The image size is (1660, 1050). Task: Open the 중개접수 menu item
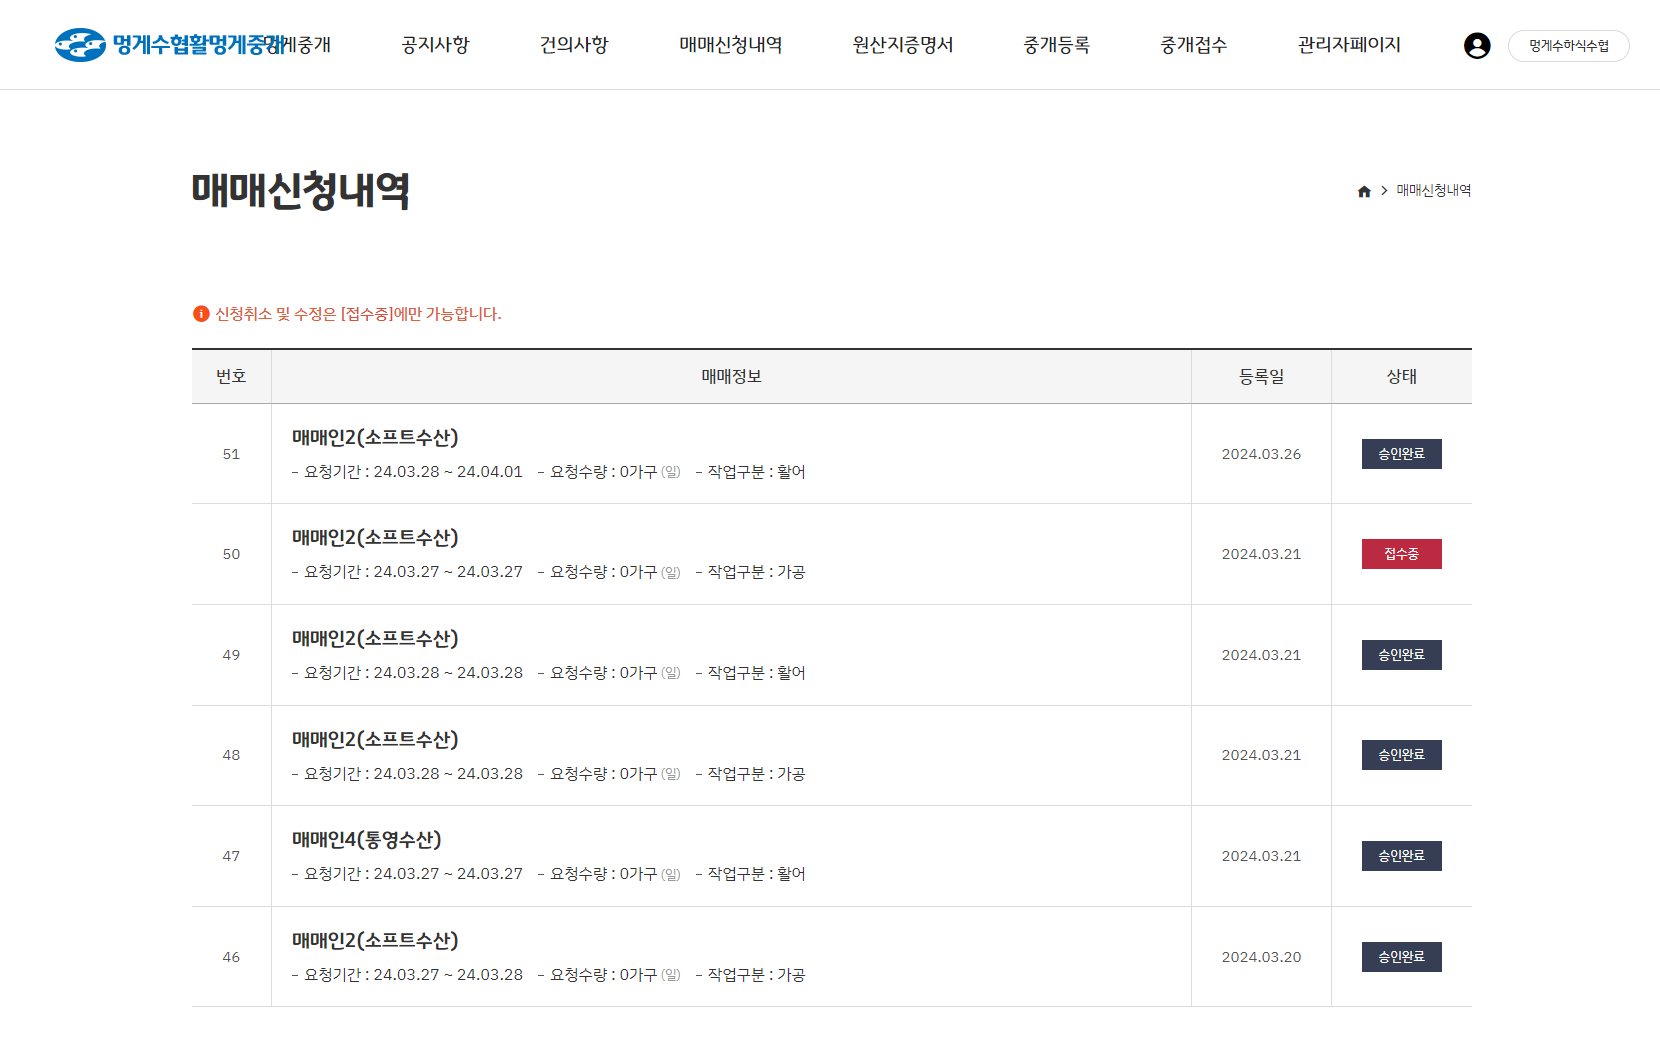[1193, 45]
